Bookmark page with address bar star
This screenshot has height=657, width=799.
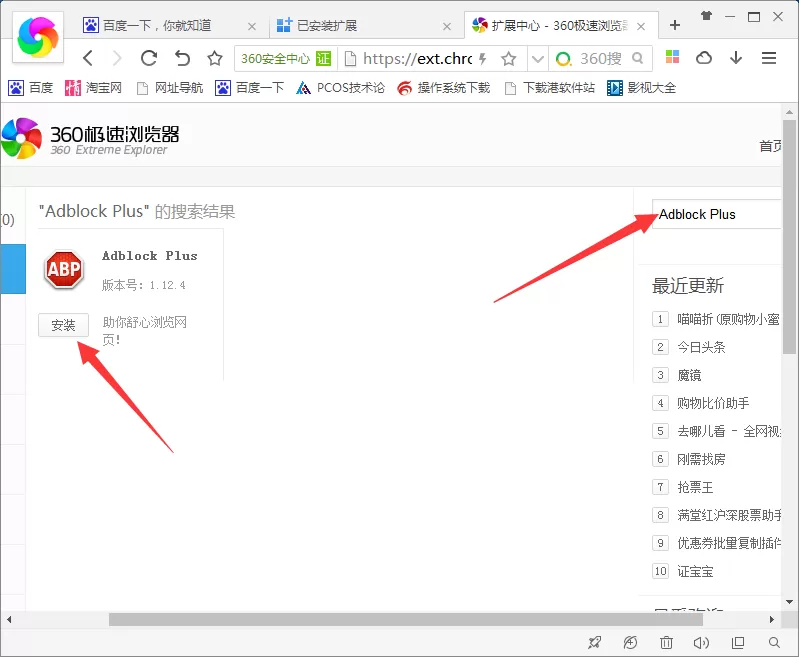pos(509,59)
